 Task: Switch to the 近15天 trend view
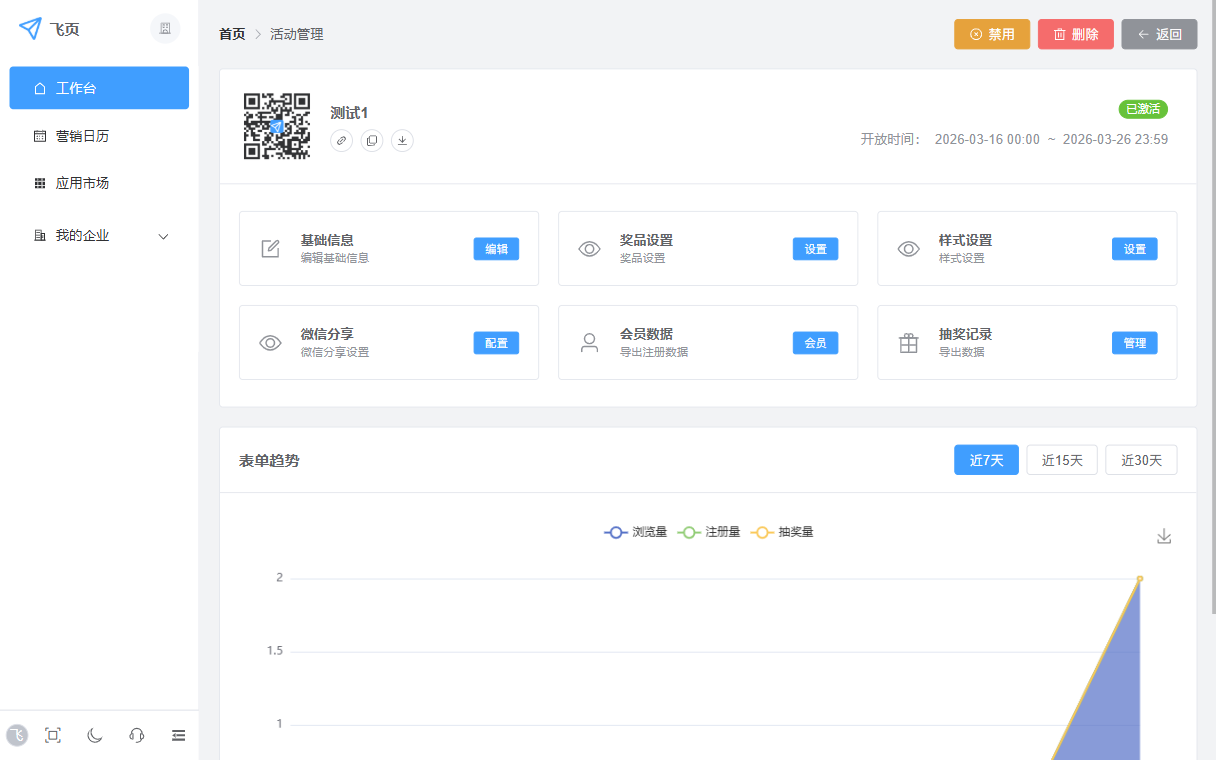point(1061,459)
